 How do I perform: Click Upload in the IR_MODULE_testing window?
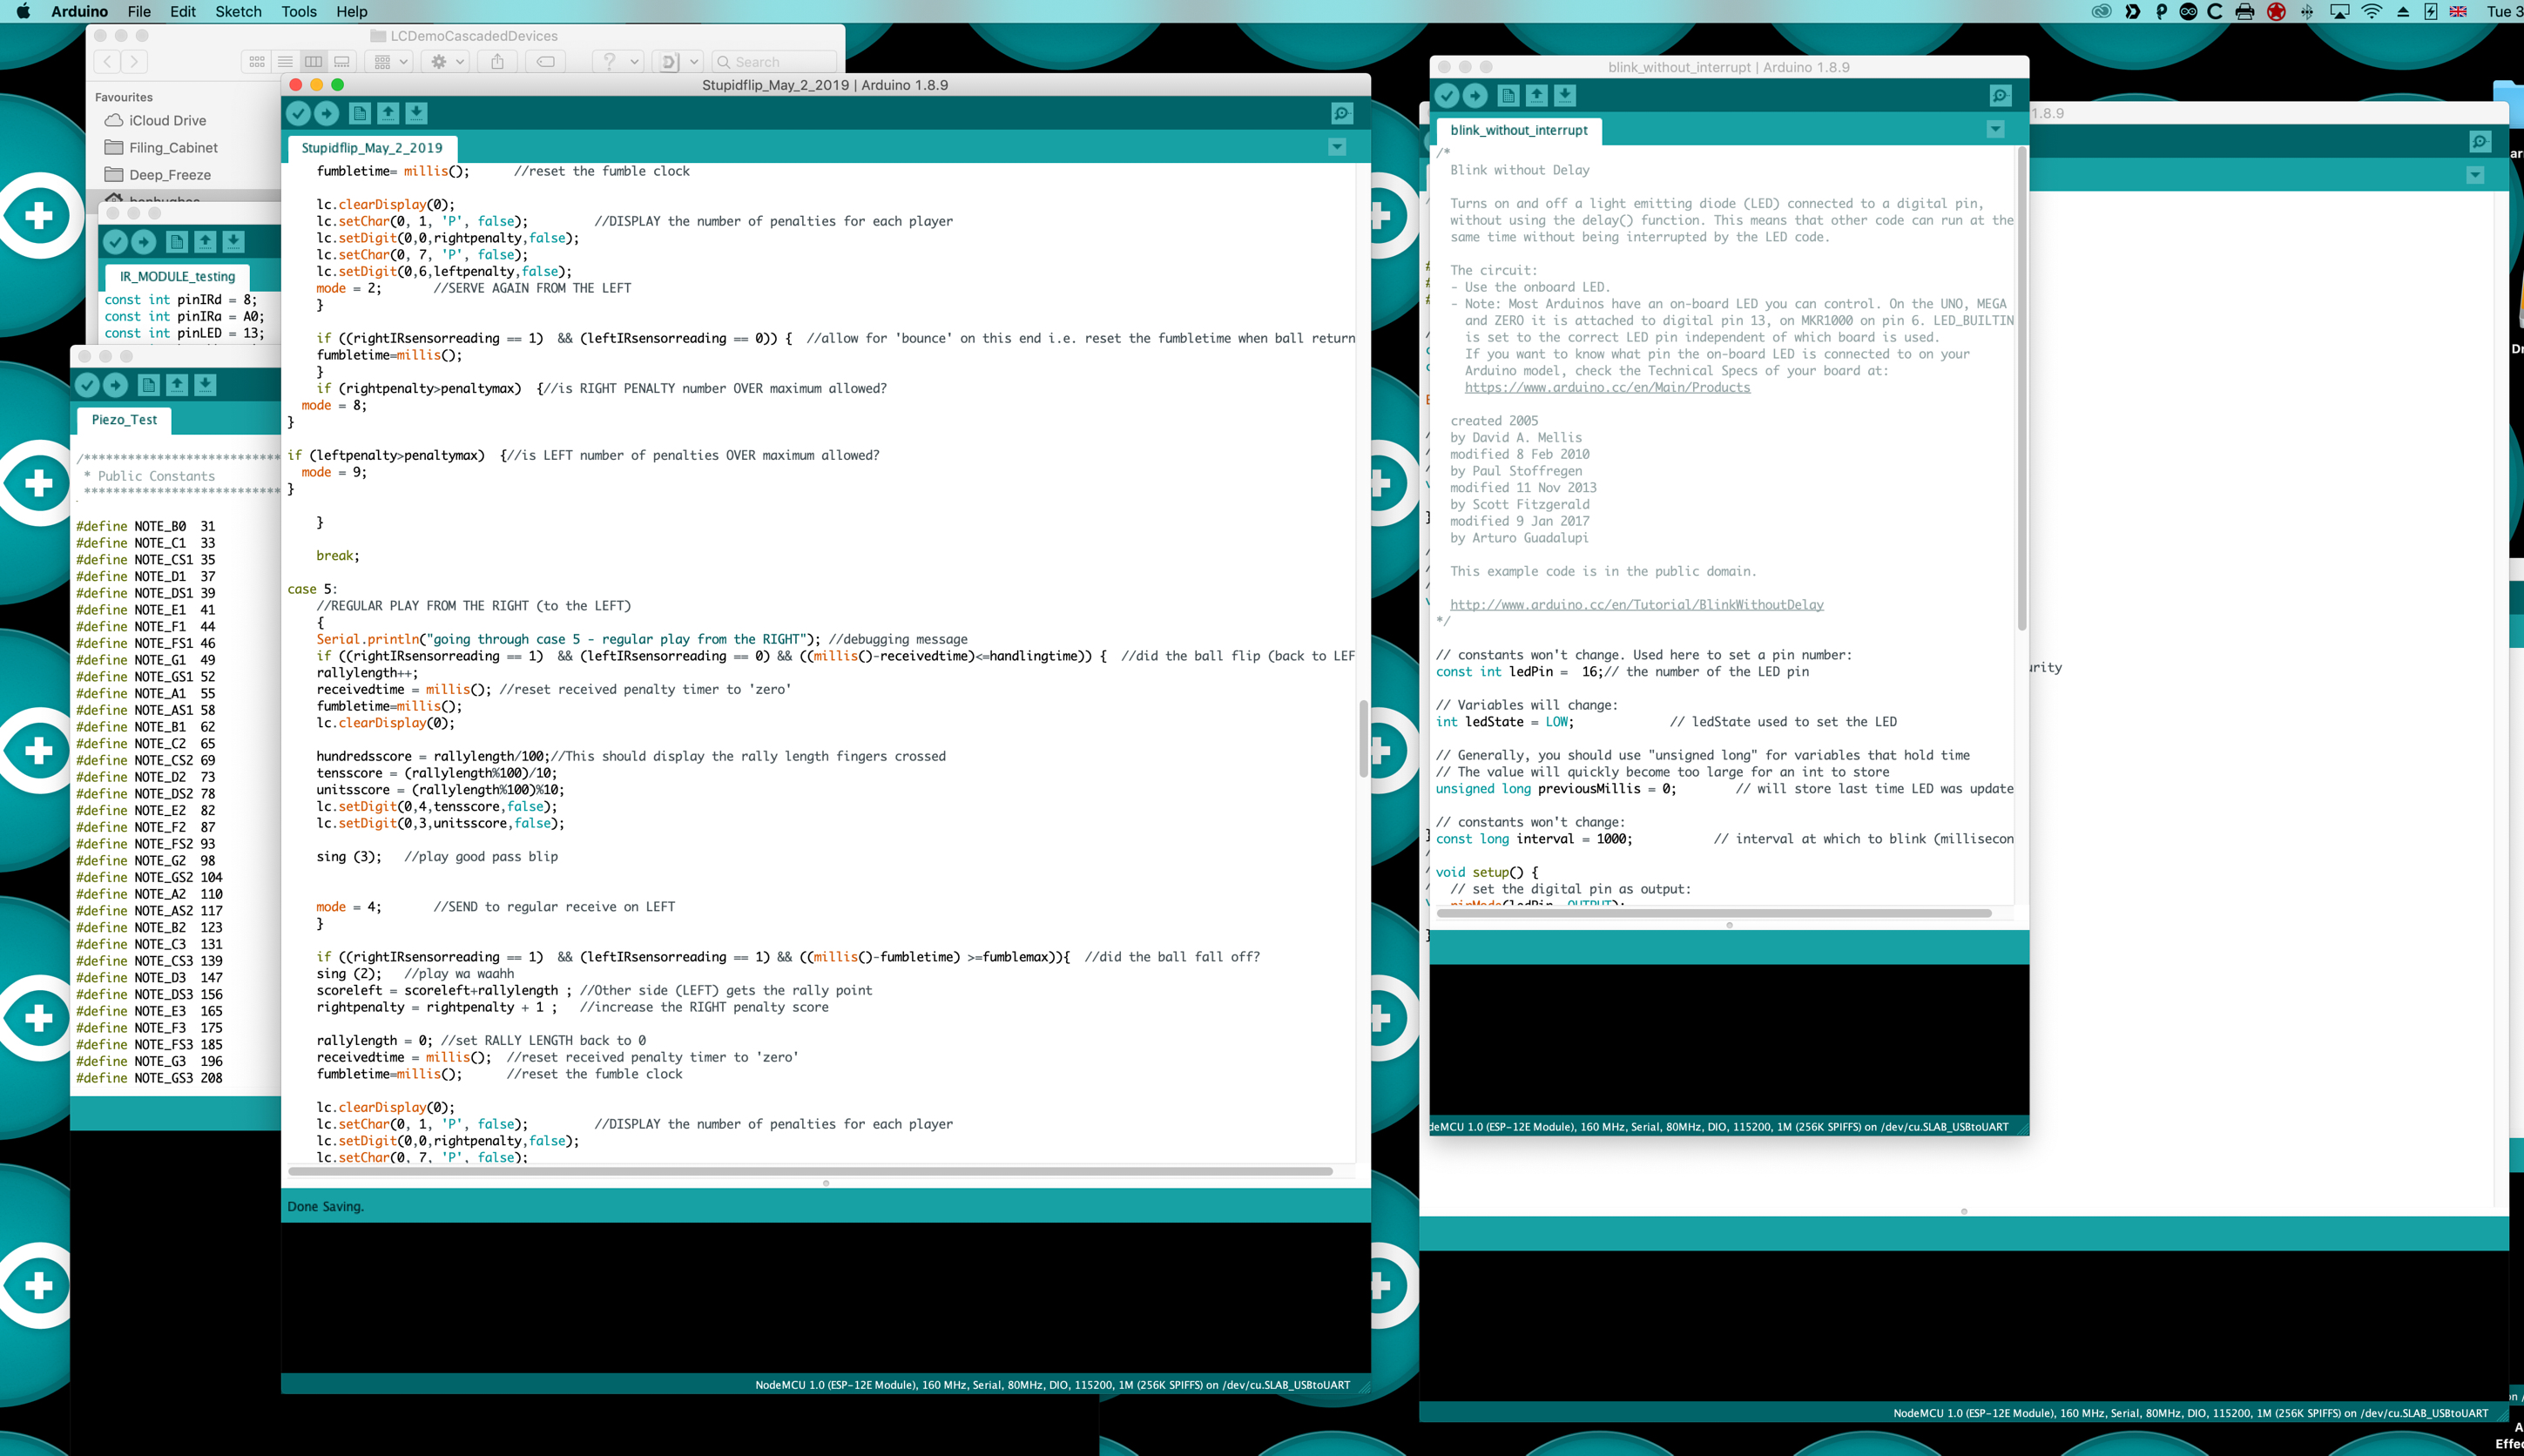pyautogui.click(x=143, y=241)
